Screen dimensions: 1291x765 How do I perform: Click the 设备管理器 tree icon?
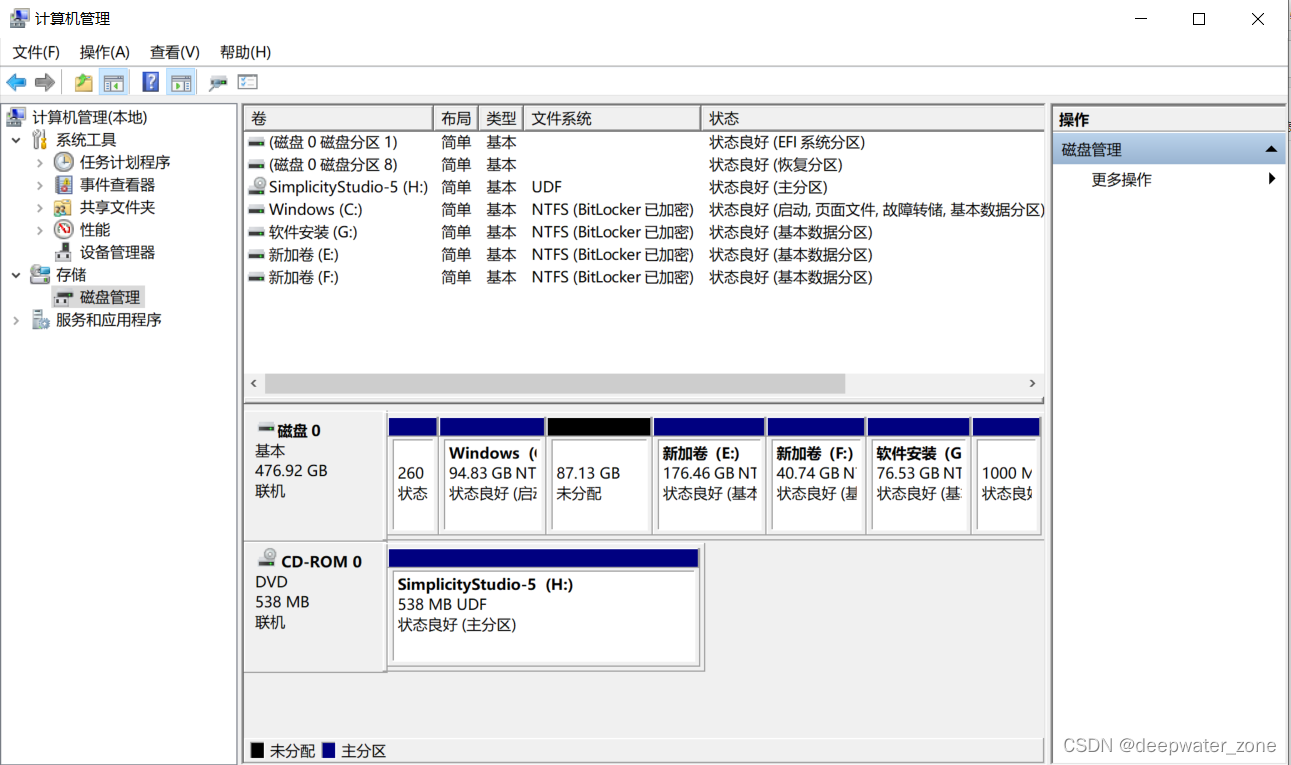(64, 252)
